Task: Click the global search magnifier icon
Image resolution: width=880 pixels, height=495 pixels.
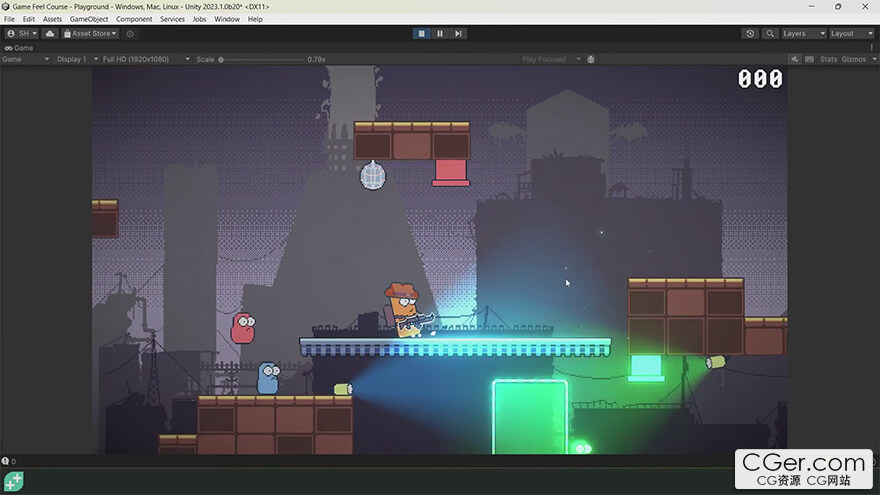Action: 770,33
